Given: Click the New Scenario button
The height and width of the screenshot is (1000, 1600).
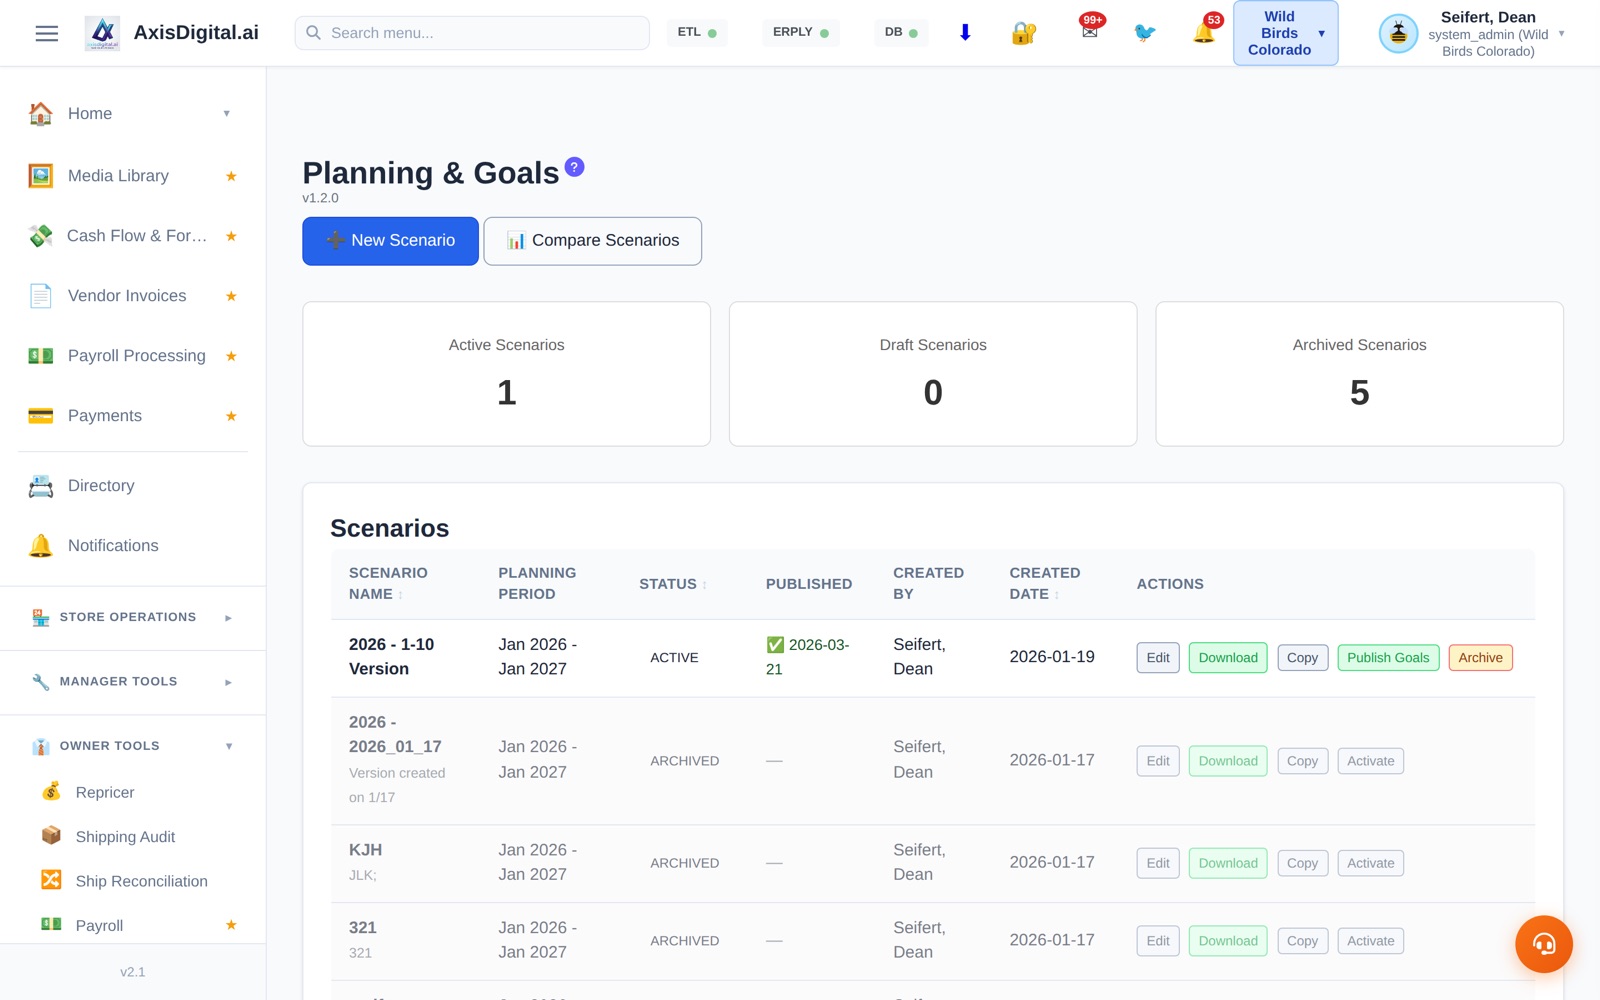Looking at the screenshot, I should (390, 241).
